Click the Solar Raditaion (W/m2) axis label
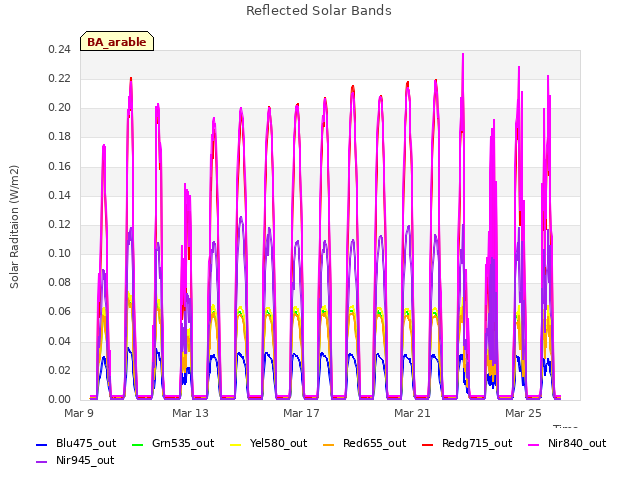The width and height of the screenshot is (640, 480). pyautogui.click(x=14, y=227)
